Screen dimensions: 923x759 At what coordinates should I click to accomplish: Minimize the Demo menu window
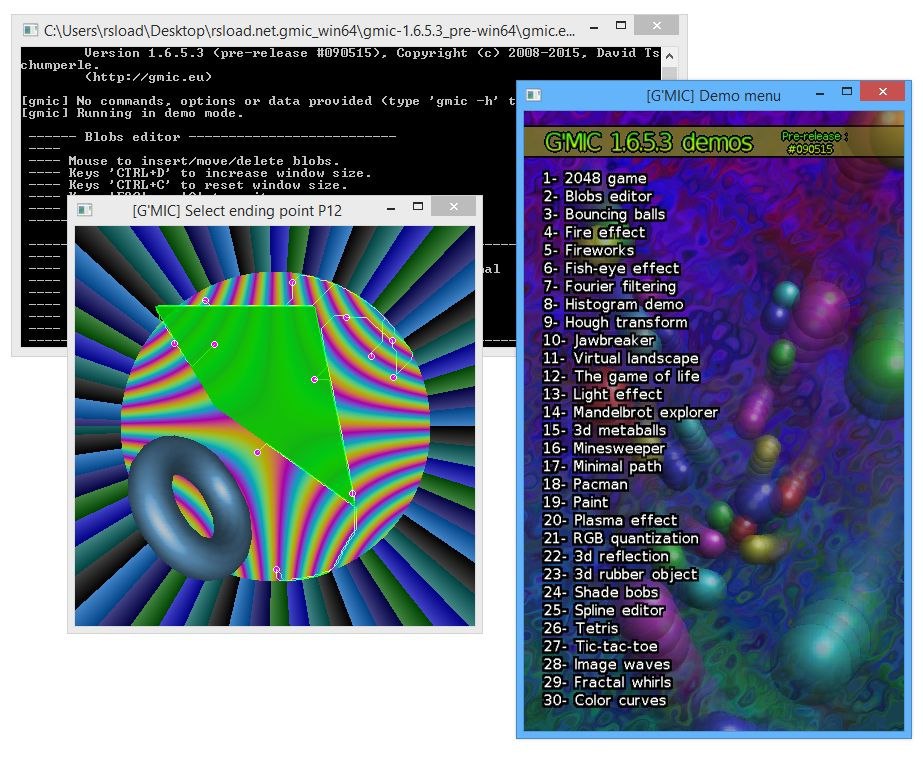[819, 94]
